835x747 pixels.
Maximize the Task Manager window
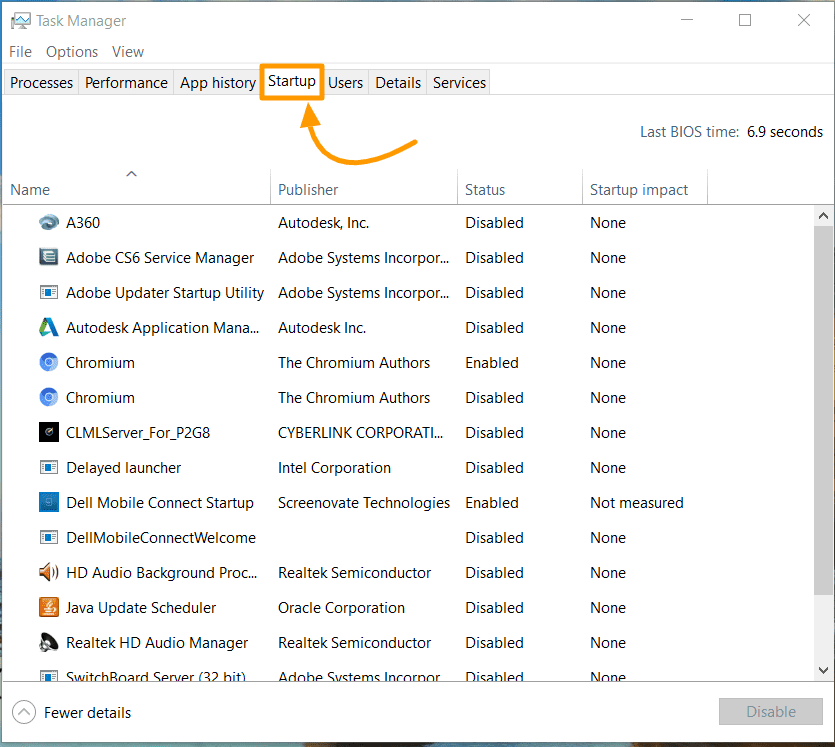tap(745, 20)
